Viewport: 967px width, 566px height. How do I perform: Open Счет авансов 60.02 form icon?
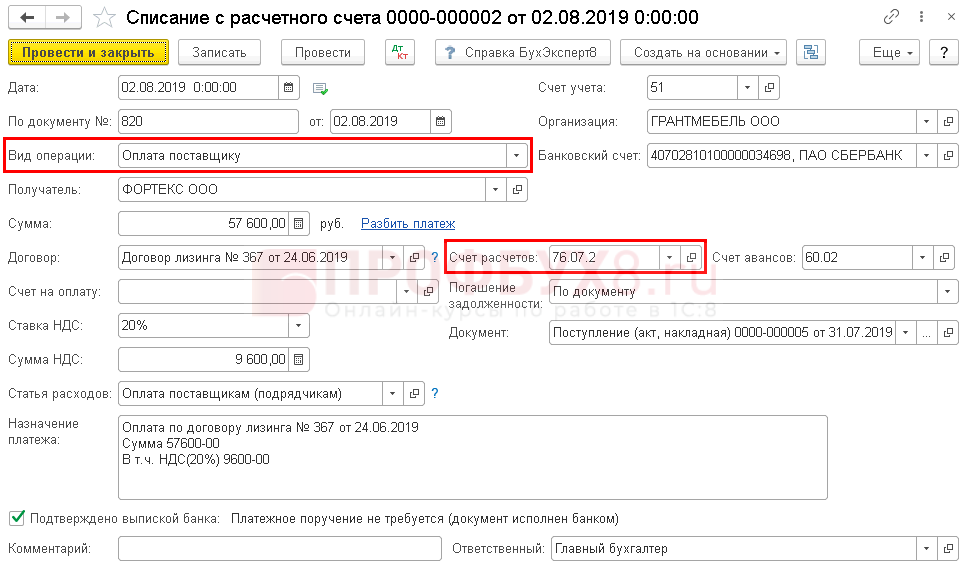[944, 257]
